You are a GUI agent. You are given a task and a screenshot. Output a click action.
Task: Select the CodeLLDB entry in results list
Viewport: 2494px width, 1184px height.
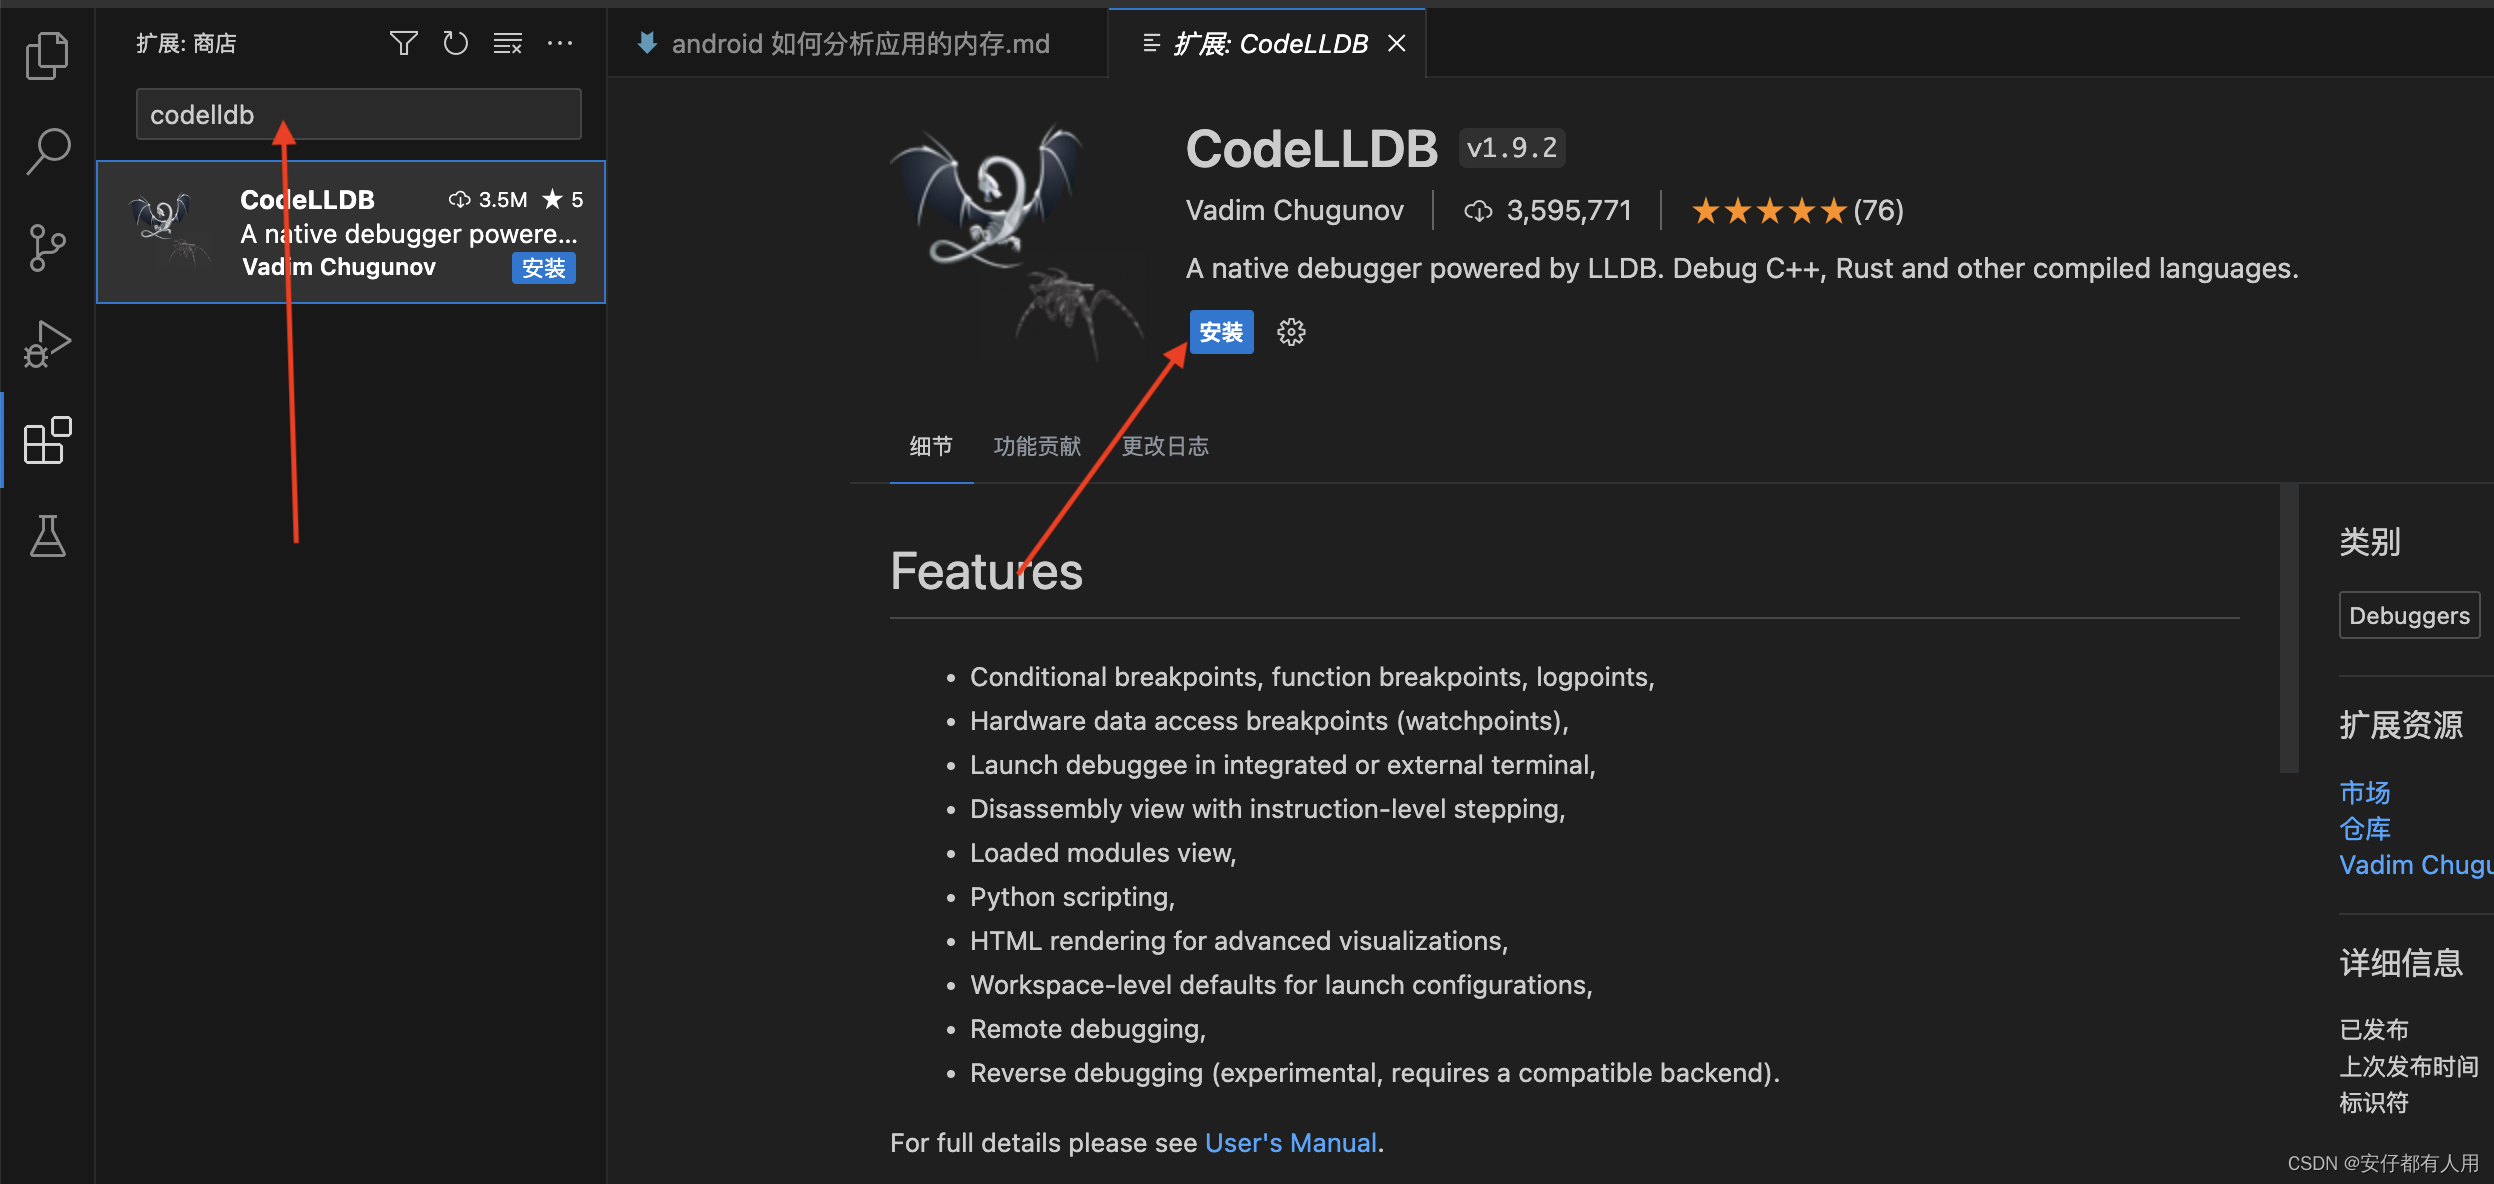pos(351,232)
